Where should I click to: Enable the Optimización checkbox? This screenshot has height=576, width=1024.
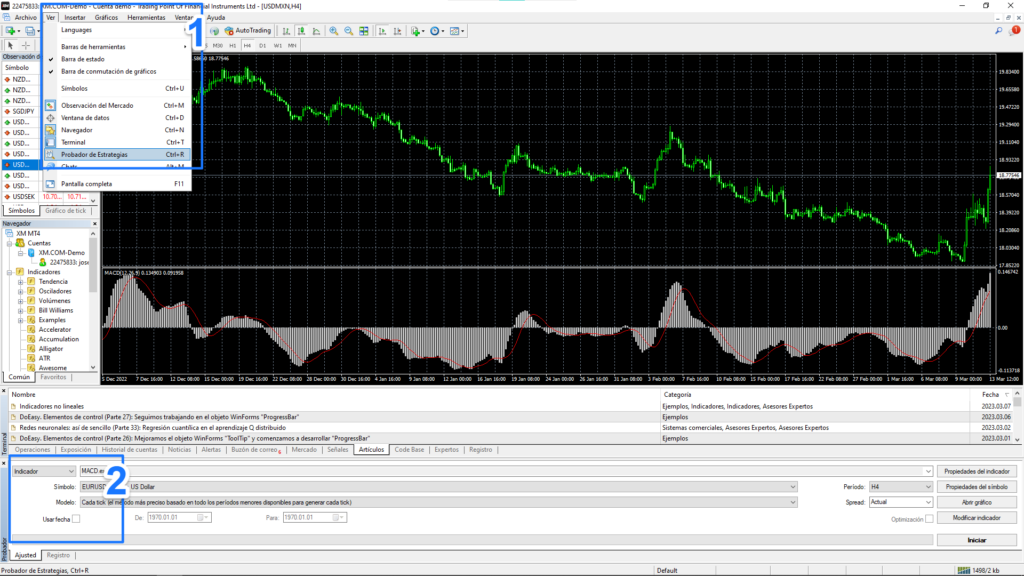(929, 519)
